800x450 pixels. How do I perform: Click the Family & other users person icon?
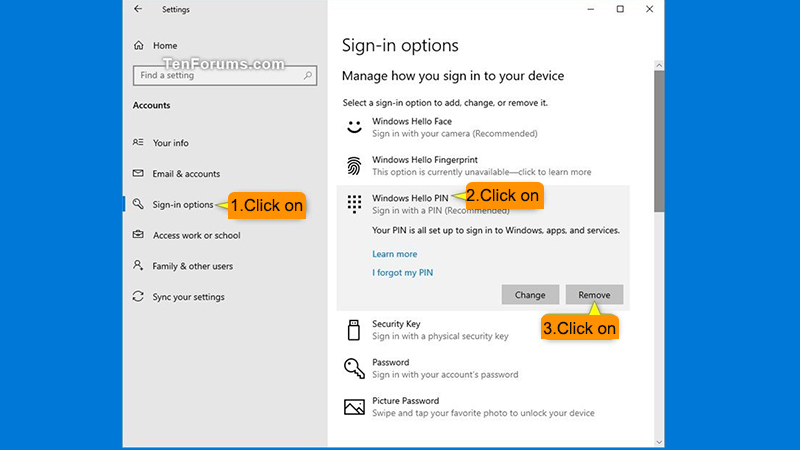[138, 265]
